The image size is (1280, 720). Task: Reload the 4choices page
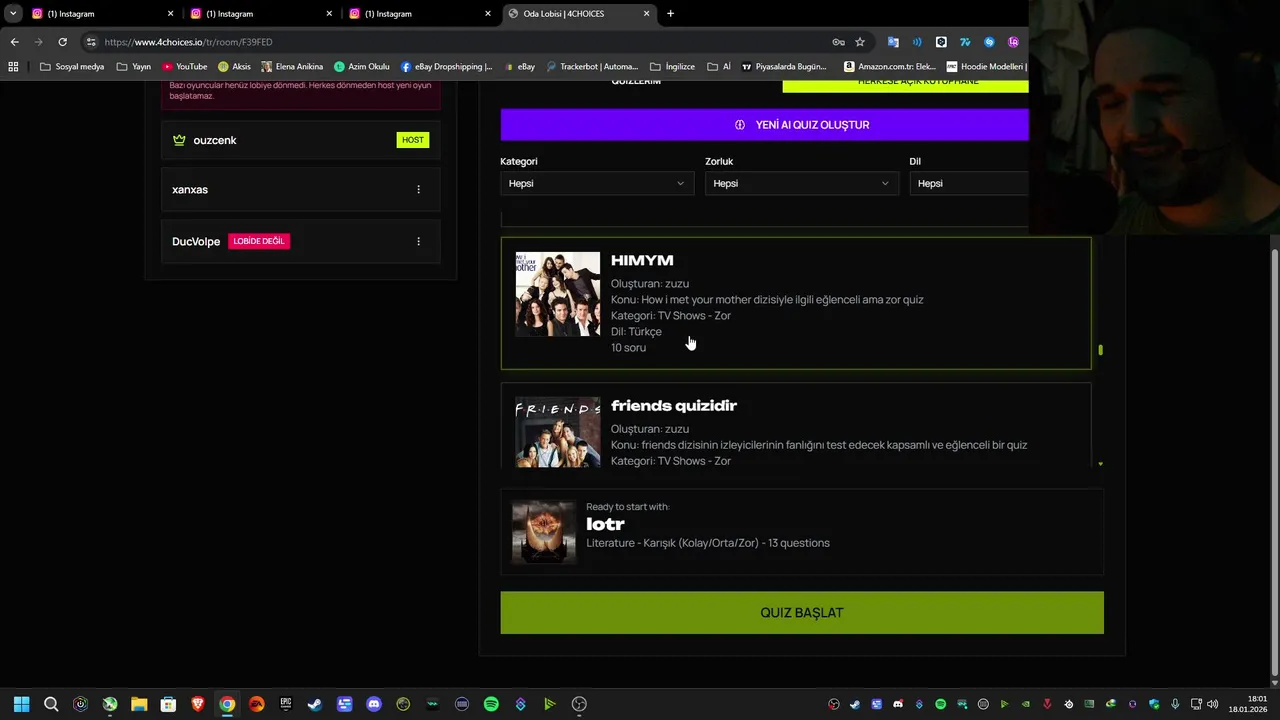click(x=62, y=42)
